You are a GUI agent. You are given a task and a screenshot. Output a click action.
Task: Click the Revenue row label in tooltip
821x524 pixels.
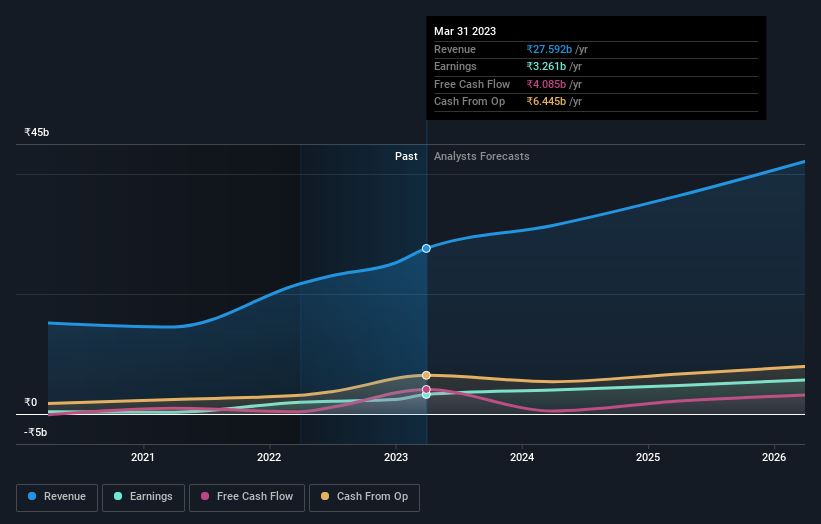pos(455,49)
